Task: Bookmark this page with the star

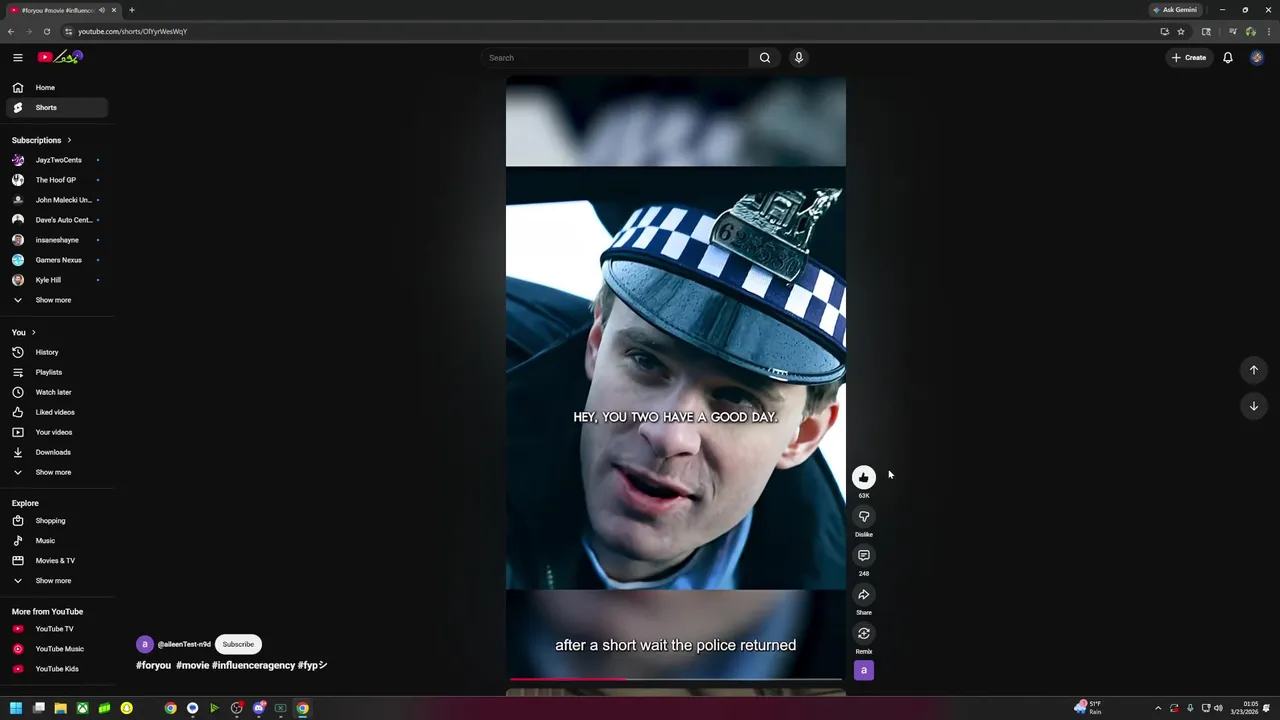Action: pyautogui.click(x=1181, y=31)
